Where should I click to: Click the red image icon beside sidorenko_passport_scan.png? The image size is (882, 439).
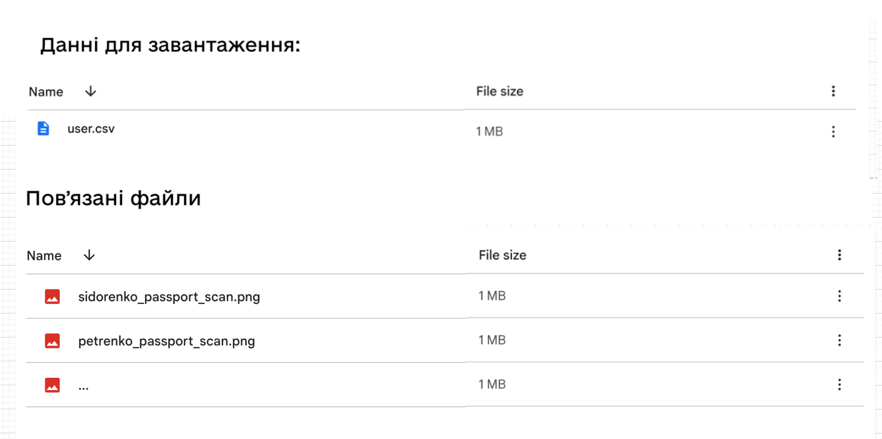click(52, 297)
